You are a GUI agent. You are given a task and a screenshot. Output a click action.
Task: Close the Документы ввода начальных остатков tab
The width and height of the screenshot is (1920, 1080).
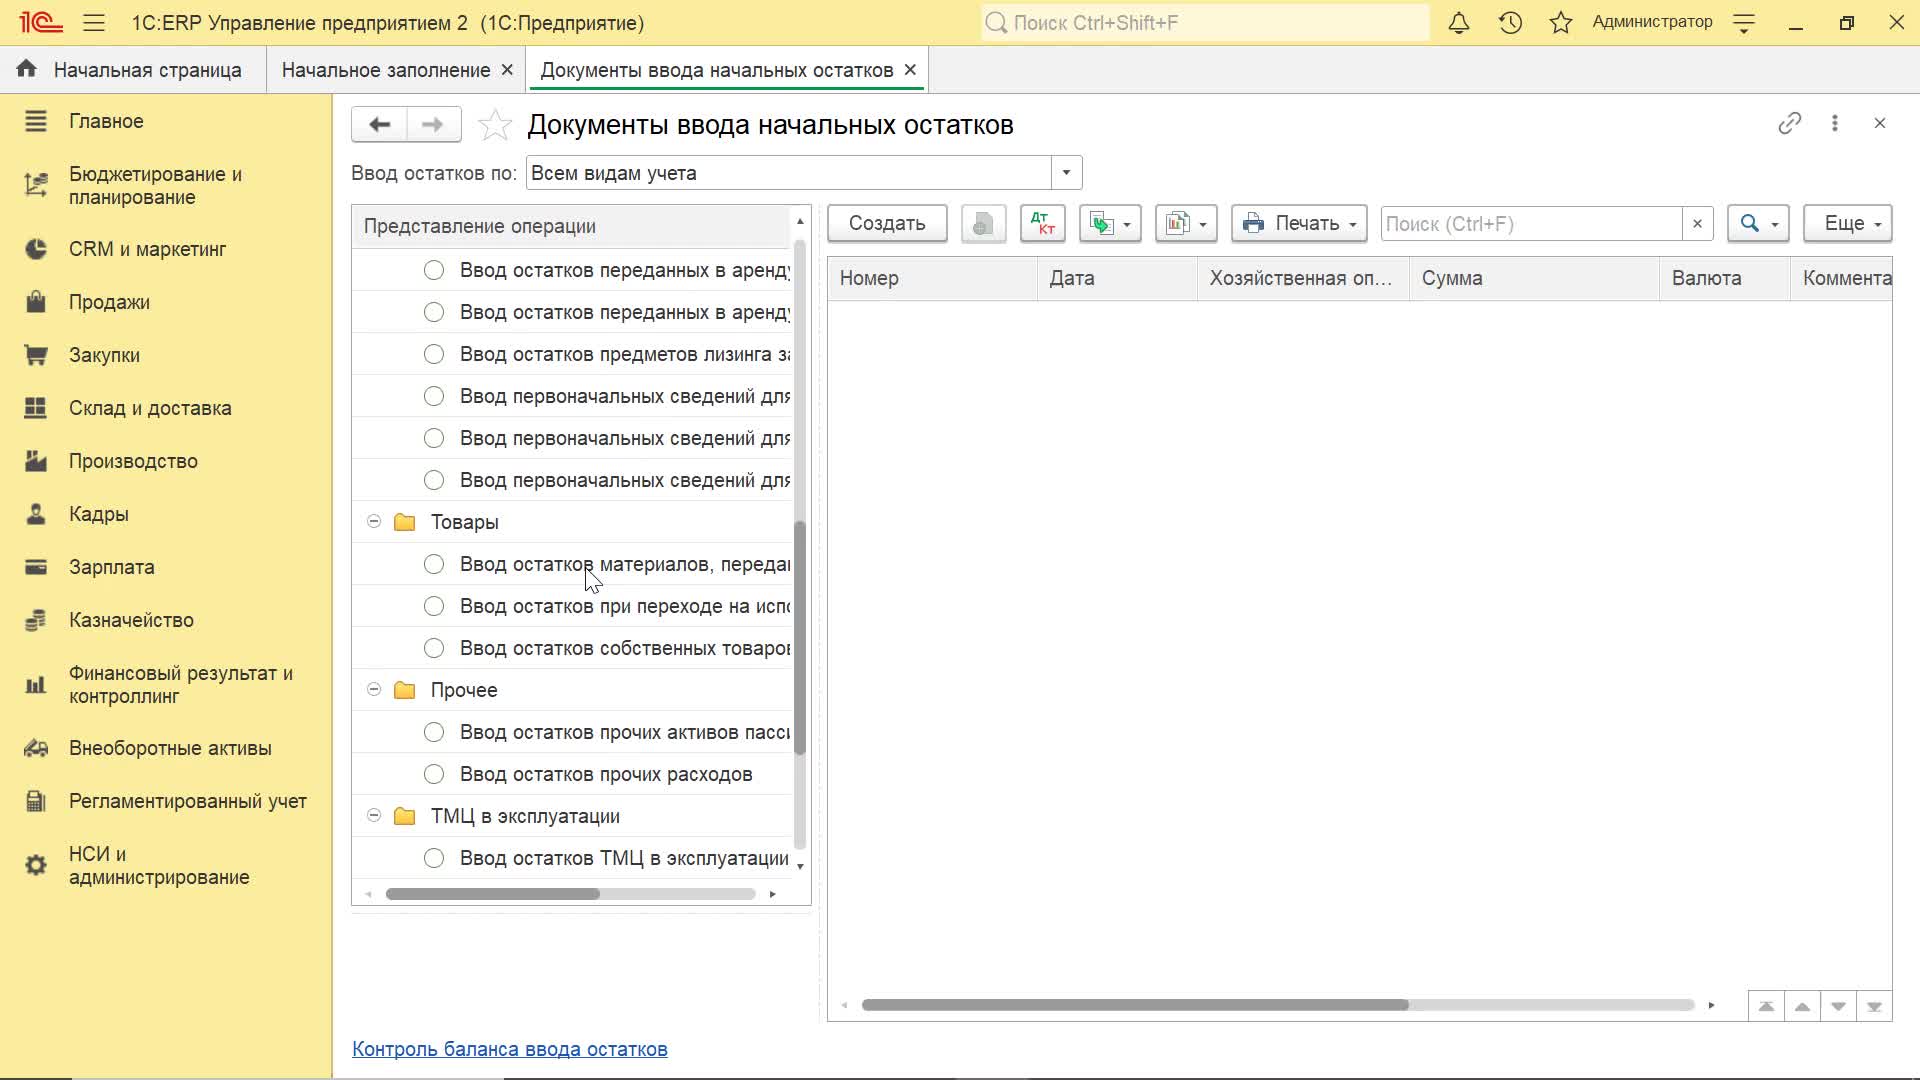910,70
